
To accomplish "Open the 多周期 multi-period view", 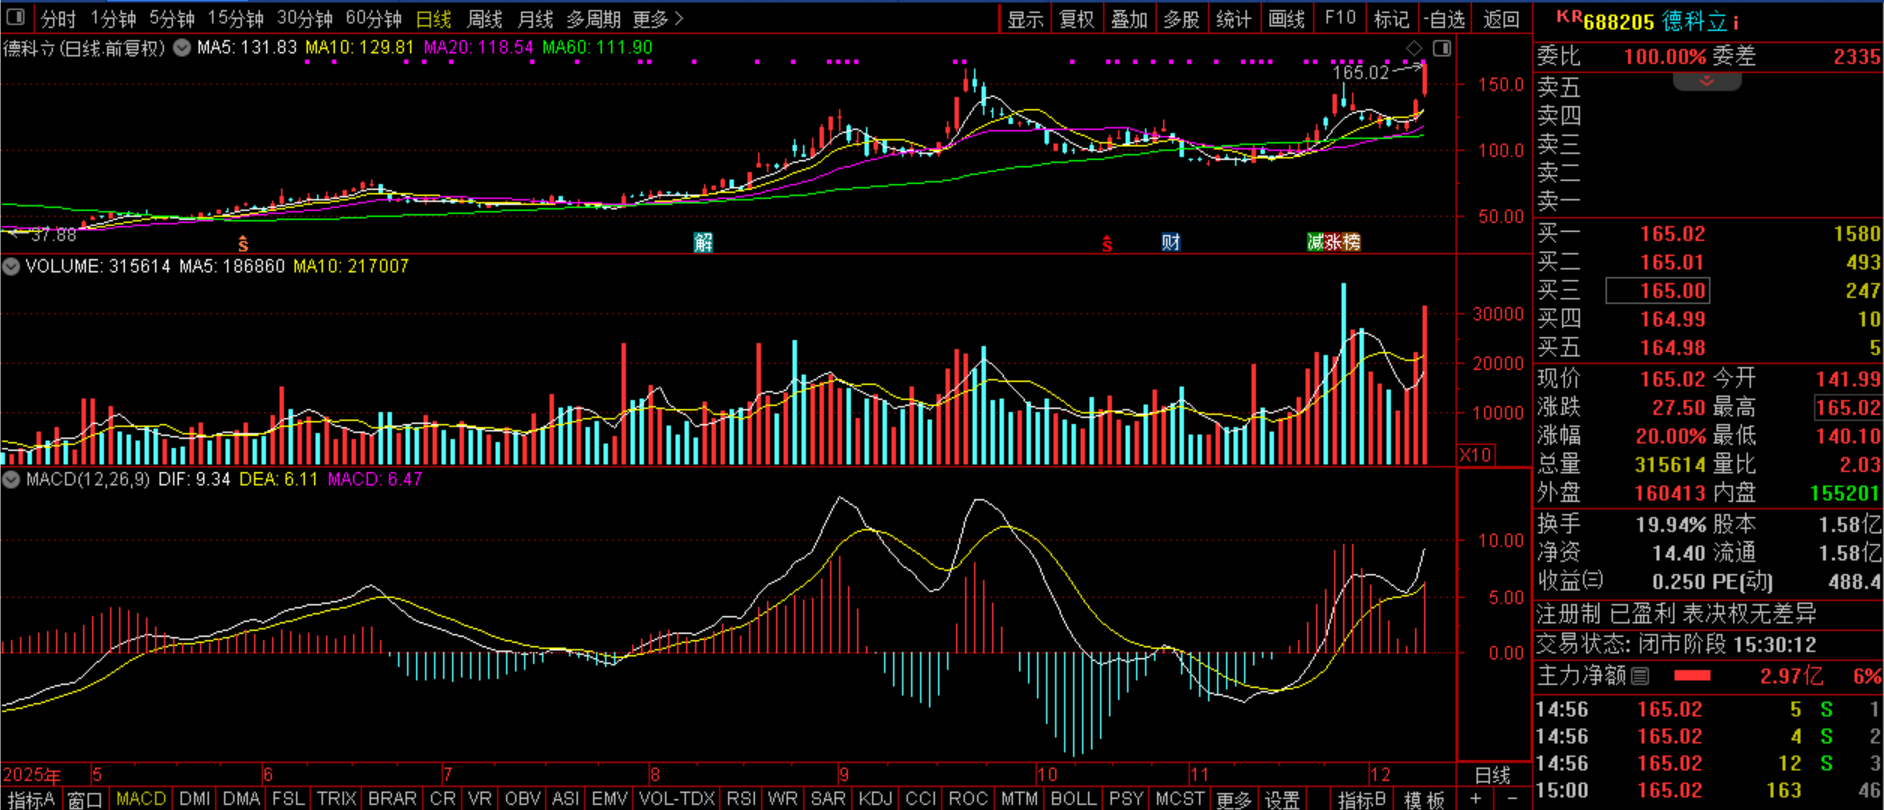I will coord(594,18).
